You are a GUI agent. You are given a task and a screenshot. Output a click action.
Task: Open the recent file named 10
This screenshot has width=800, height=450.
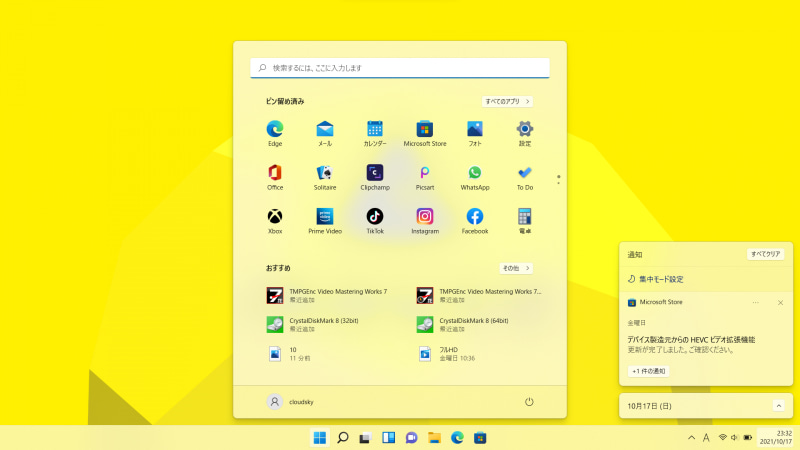(x=289, y=354)
